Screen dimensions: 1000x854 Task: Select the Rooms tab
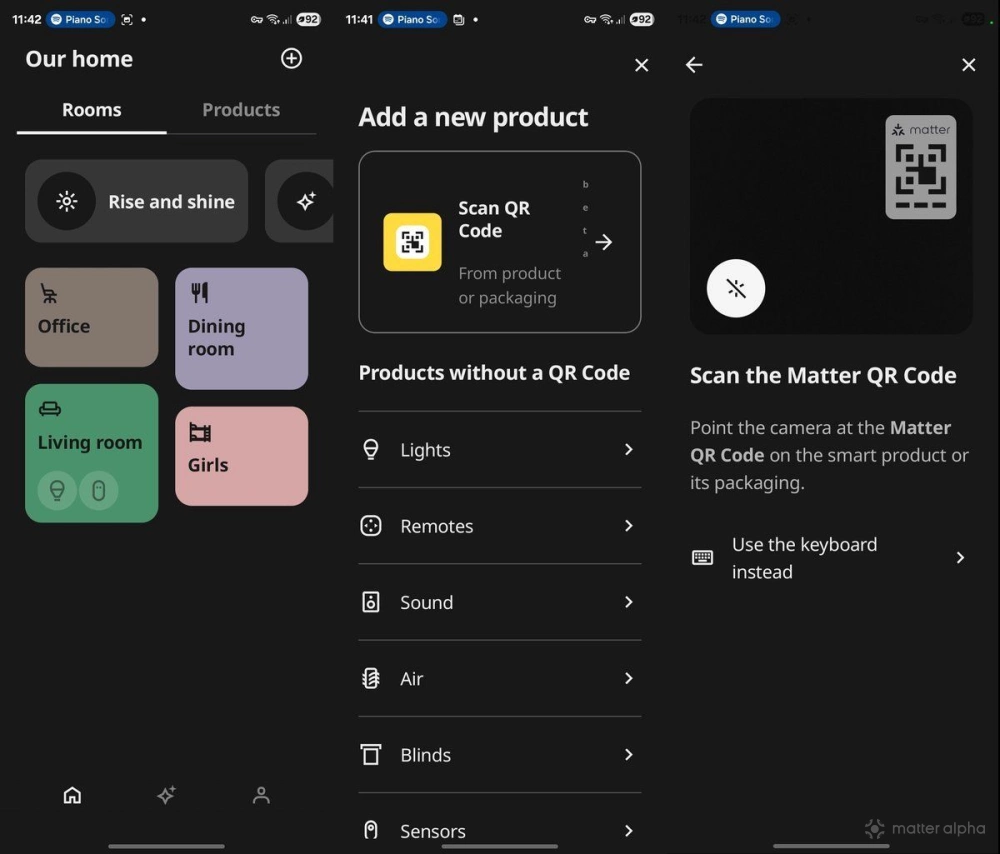coord(92,110)
